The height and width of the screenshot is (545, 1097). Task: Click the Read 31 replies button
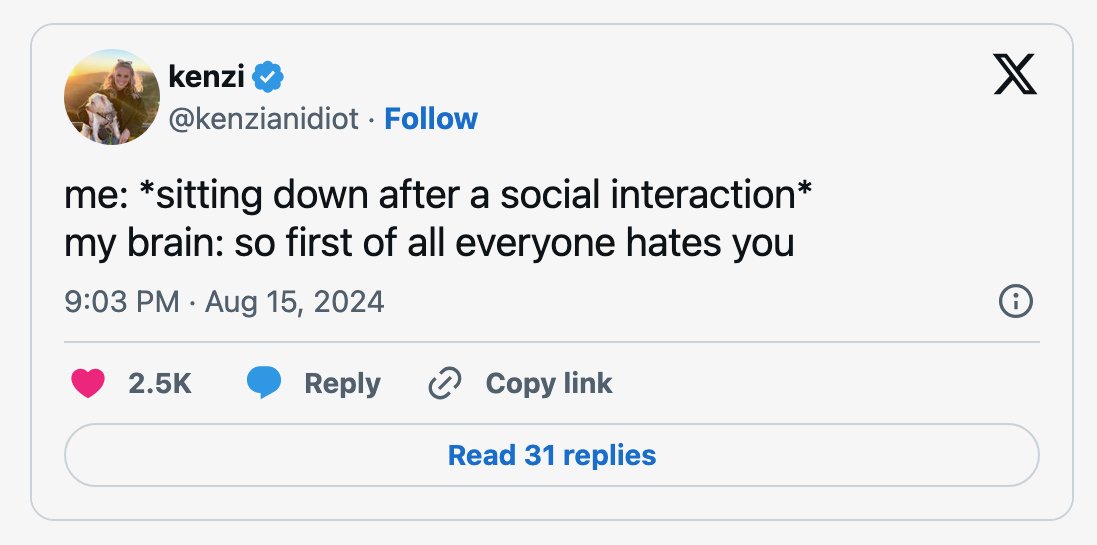pyautogui.click(x=551, y=455)
